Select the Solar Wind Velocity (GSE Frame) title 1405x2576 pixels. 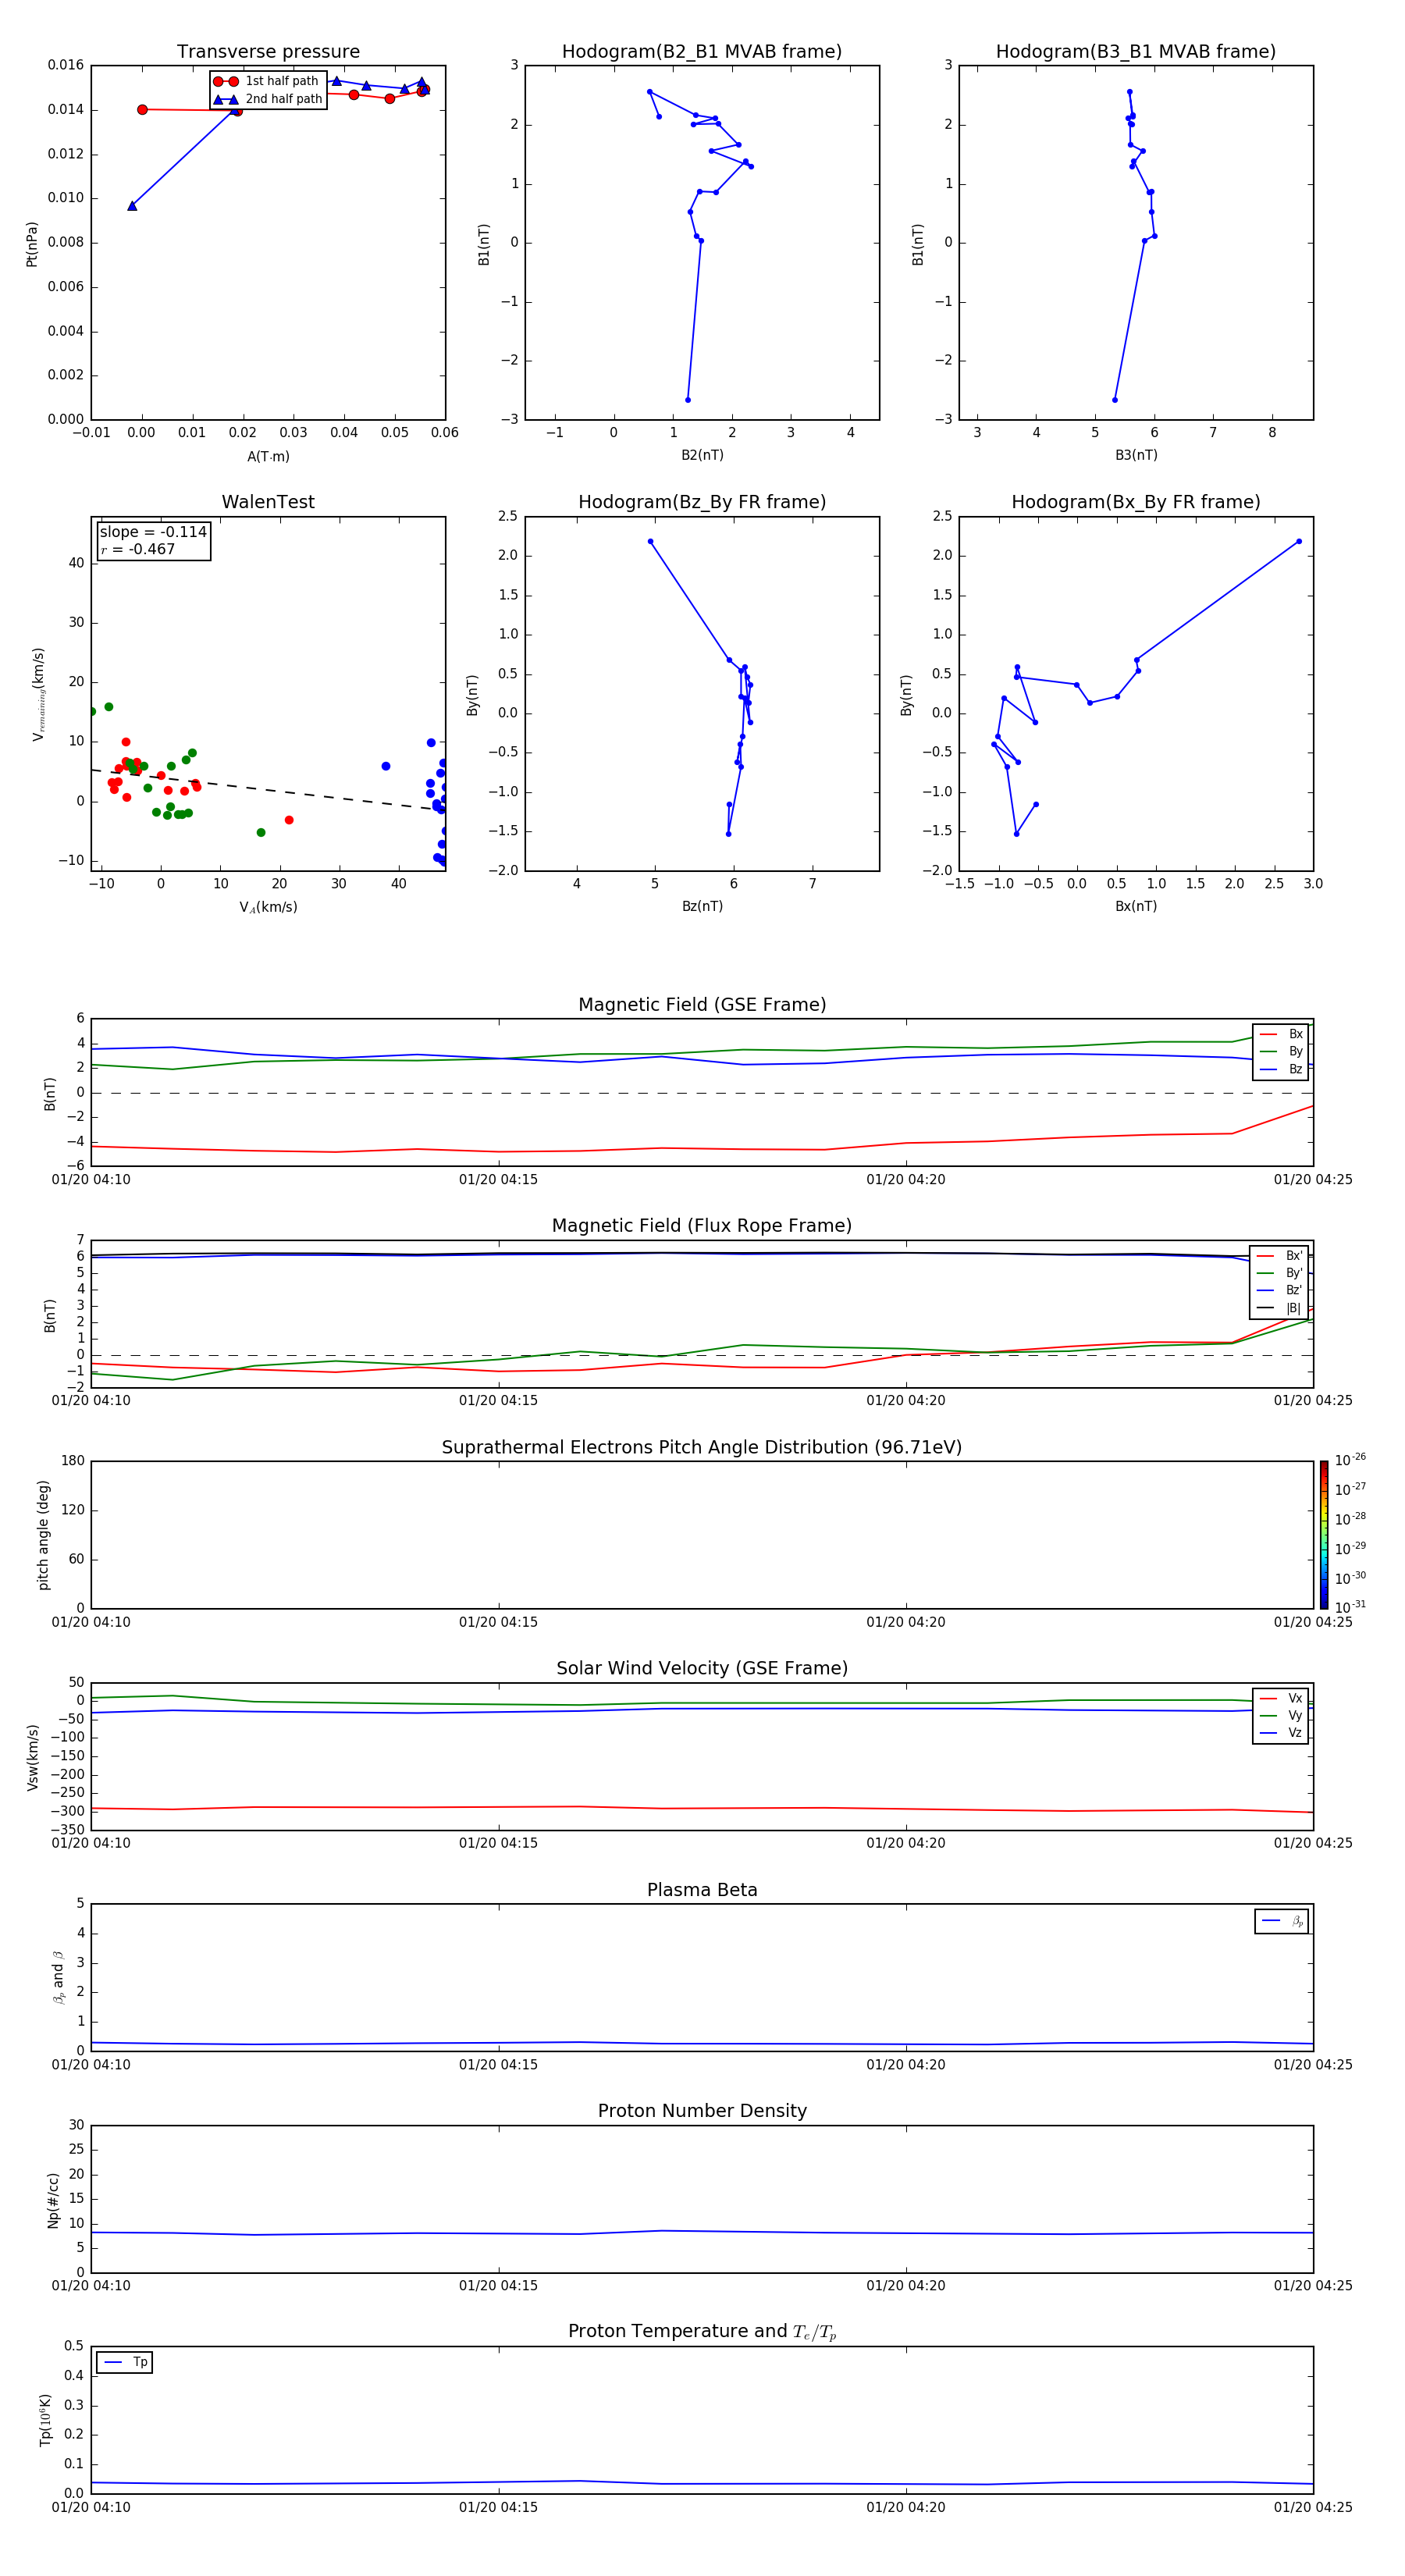(x=701, y=1668)
